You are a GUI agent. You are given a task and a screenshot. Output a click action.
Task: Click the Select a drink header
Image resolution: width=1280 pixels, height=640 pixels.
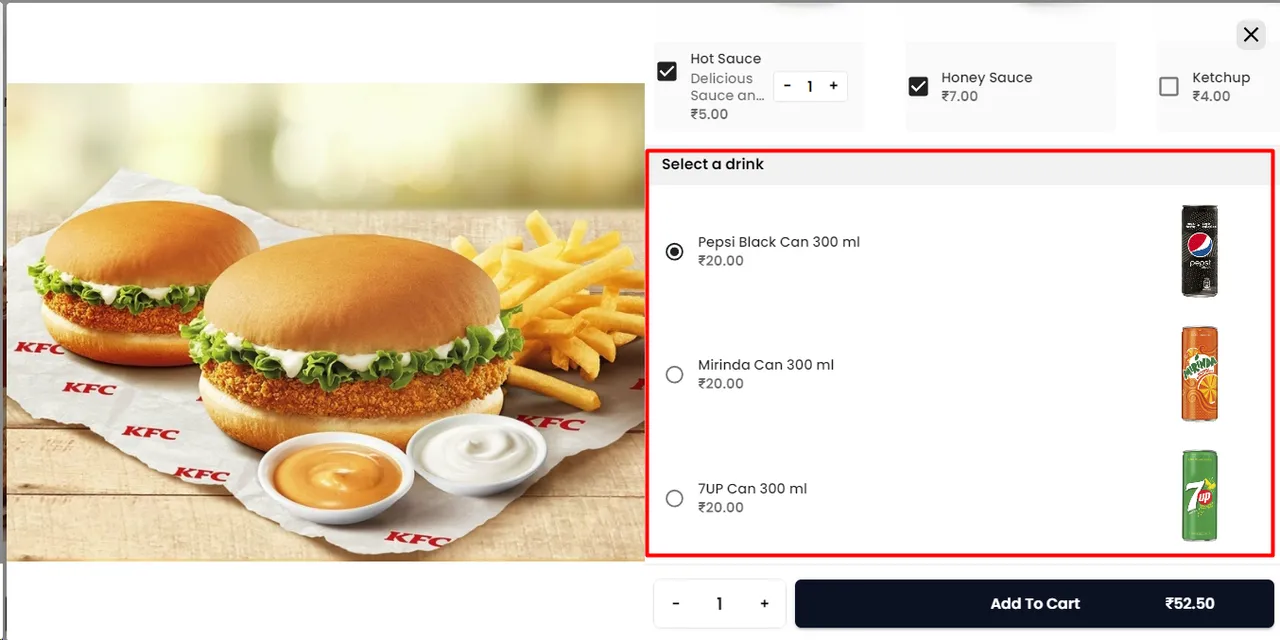[x=712, y=164]
